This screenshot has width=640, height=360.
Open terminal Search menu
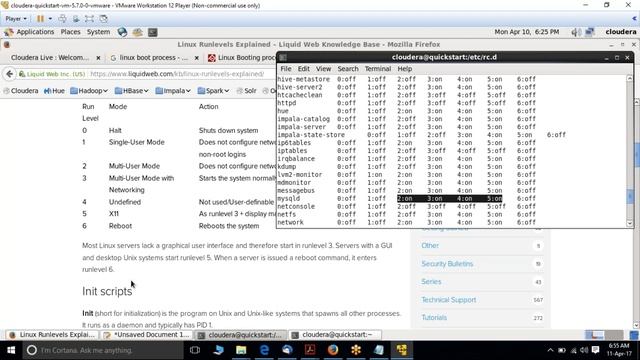pyautogui.click(x=348, y=69)
